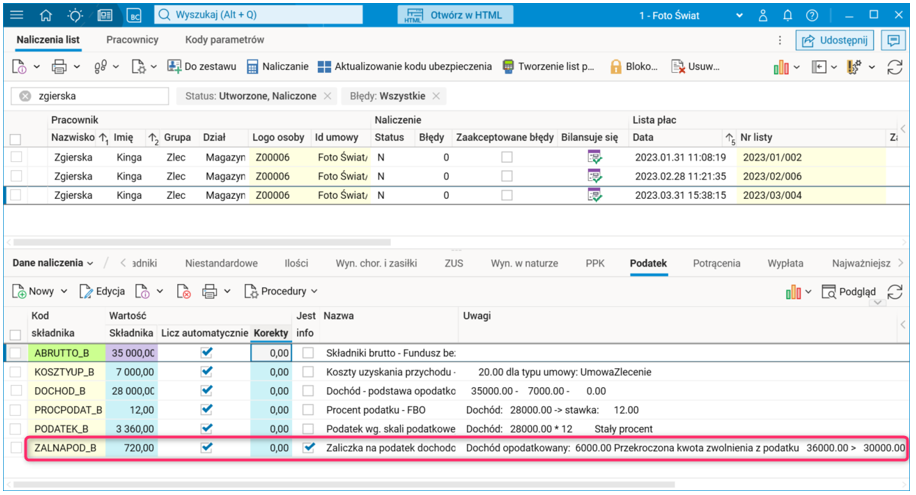
Task: Click the three-dot more options icon
Action: (780, 40)
